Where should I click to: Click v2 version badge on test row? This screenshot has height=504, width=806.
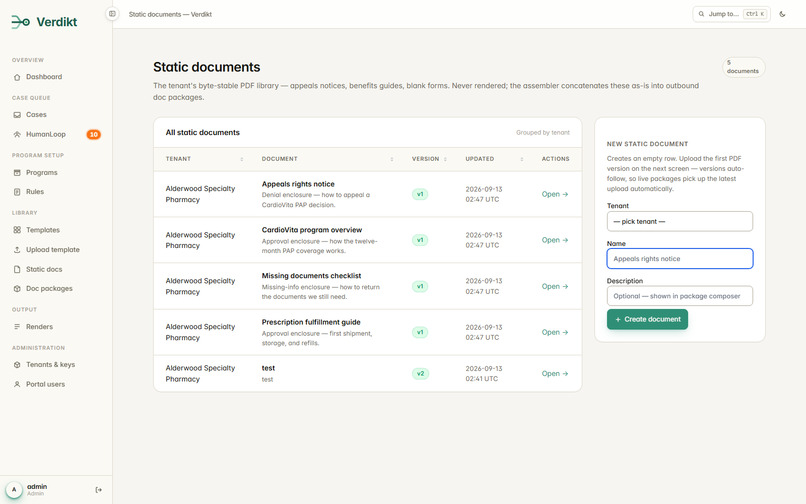tap(420, 374)
